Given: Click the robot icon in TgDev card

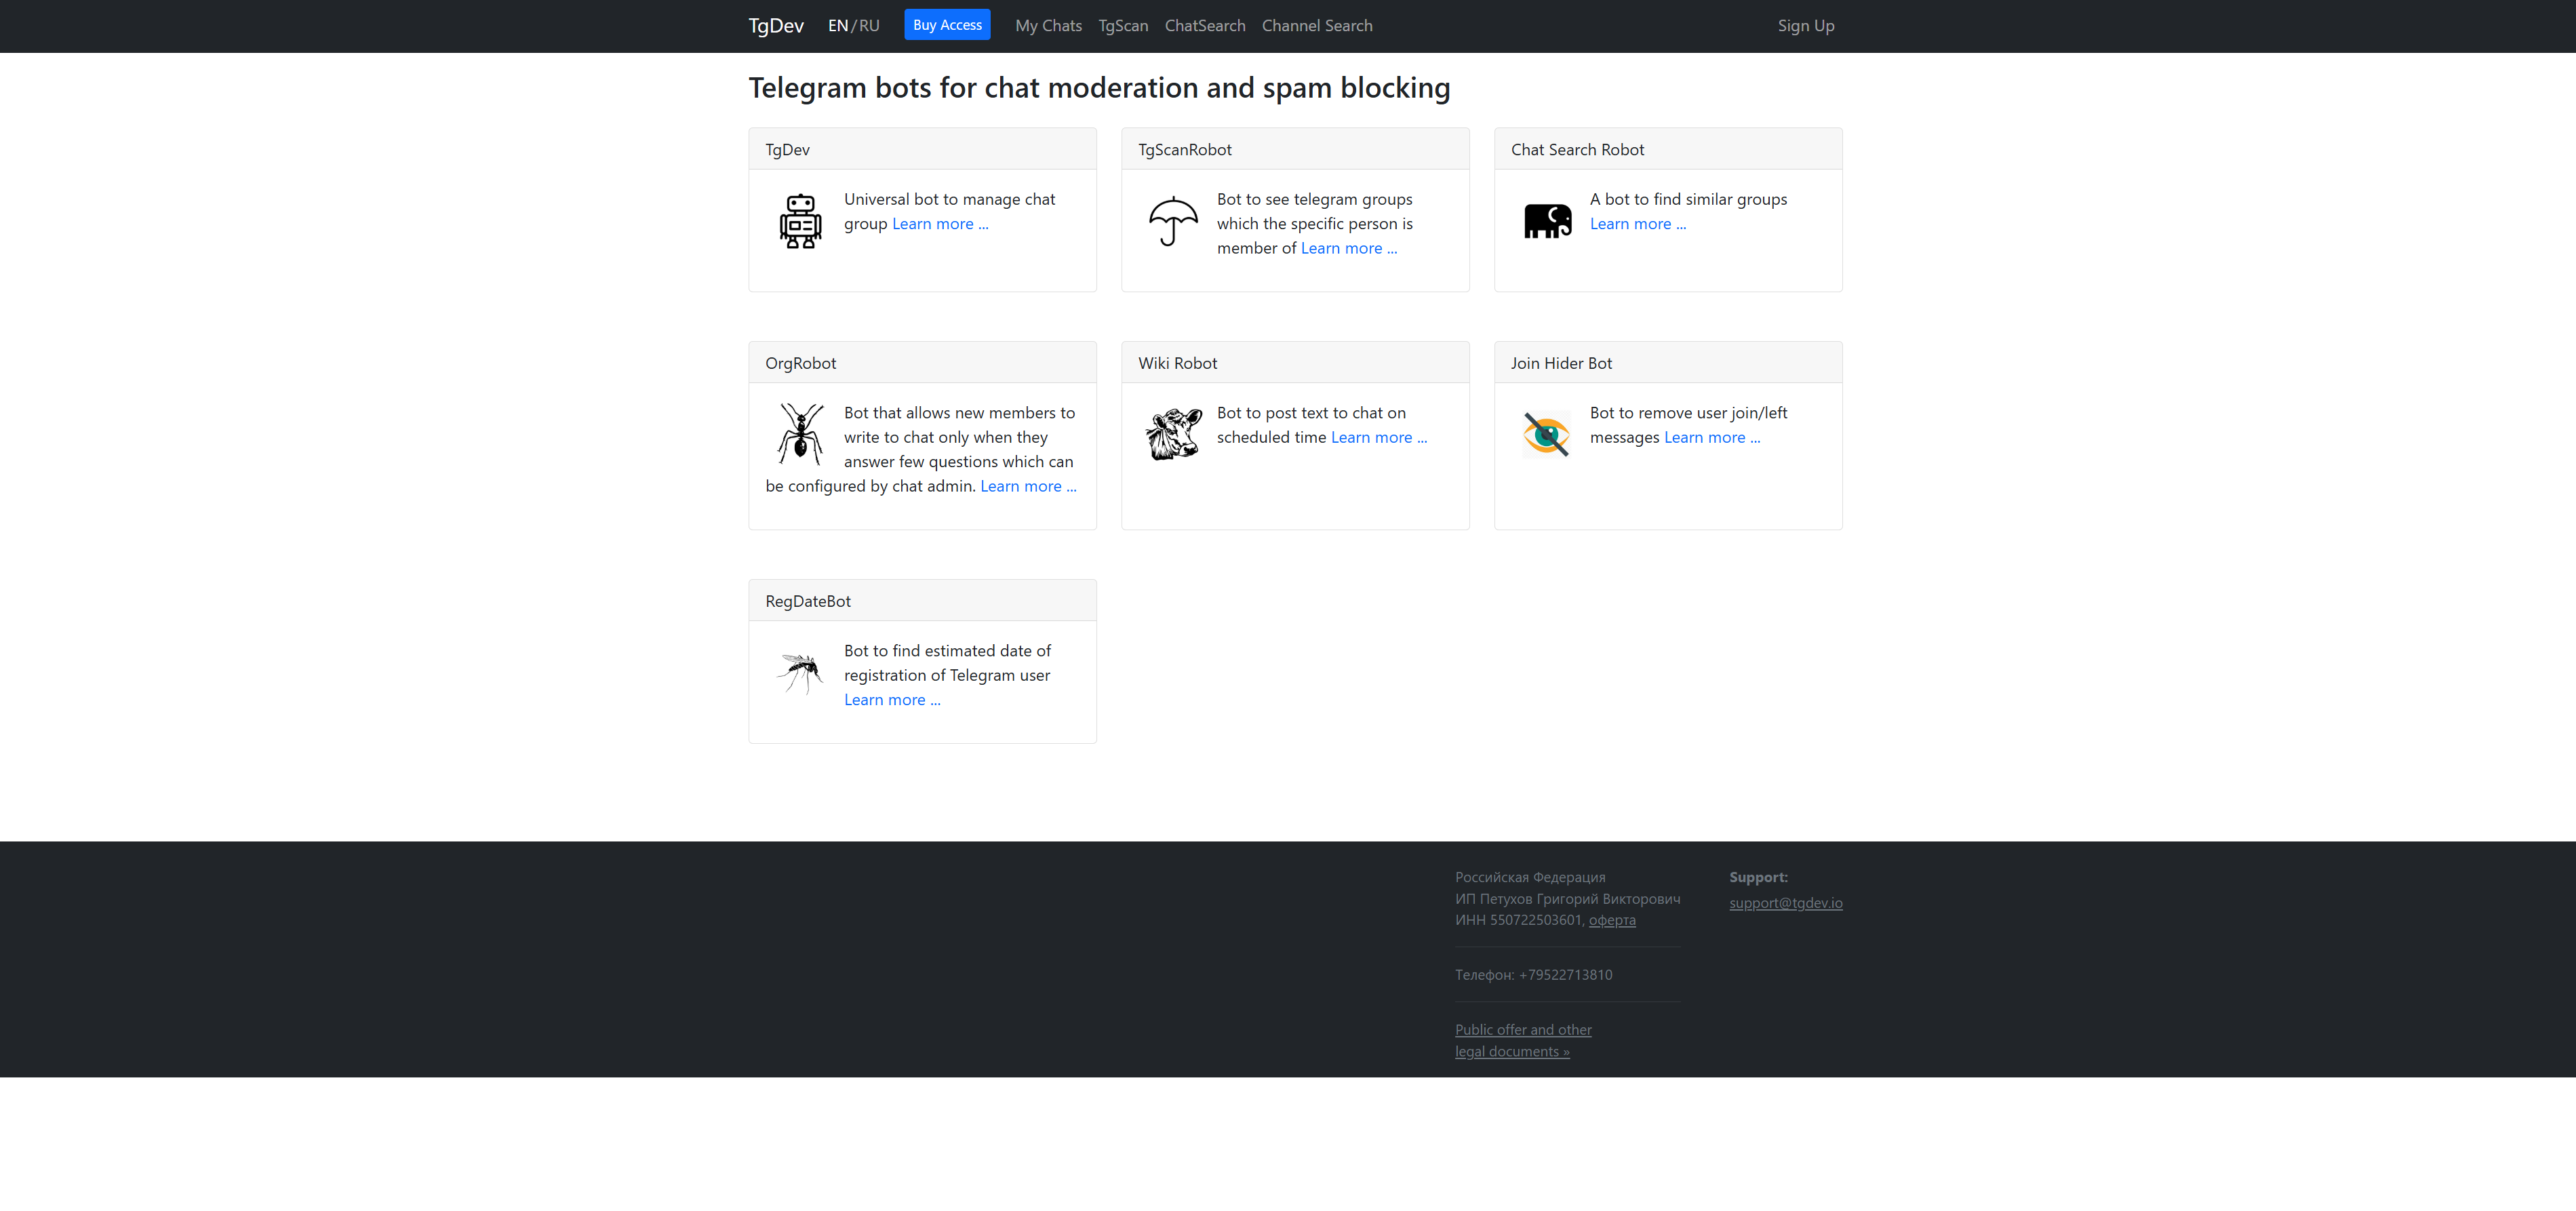Looking at the screenshot, I should 800,221.
